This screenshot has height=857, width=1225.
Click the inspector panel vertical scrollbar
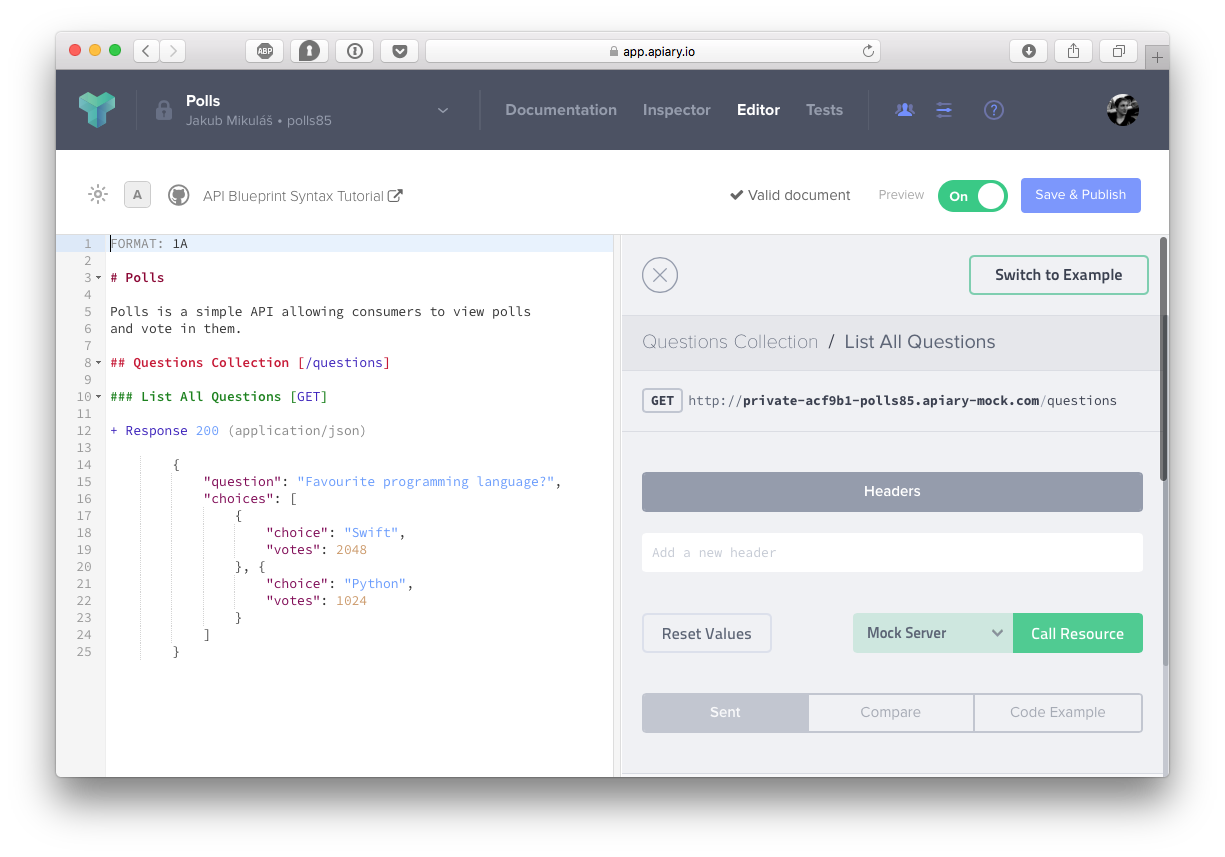pos(1163,360)
